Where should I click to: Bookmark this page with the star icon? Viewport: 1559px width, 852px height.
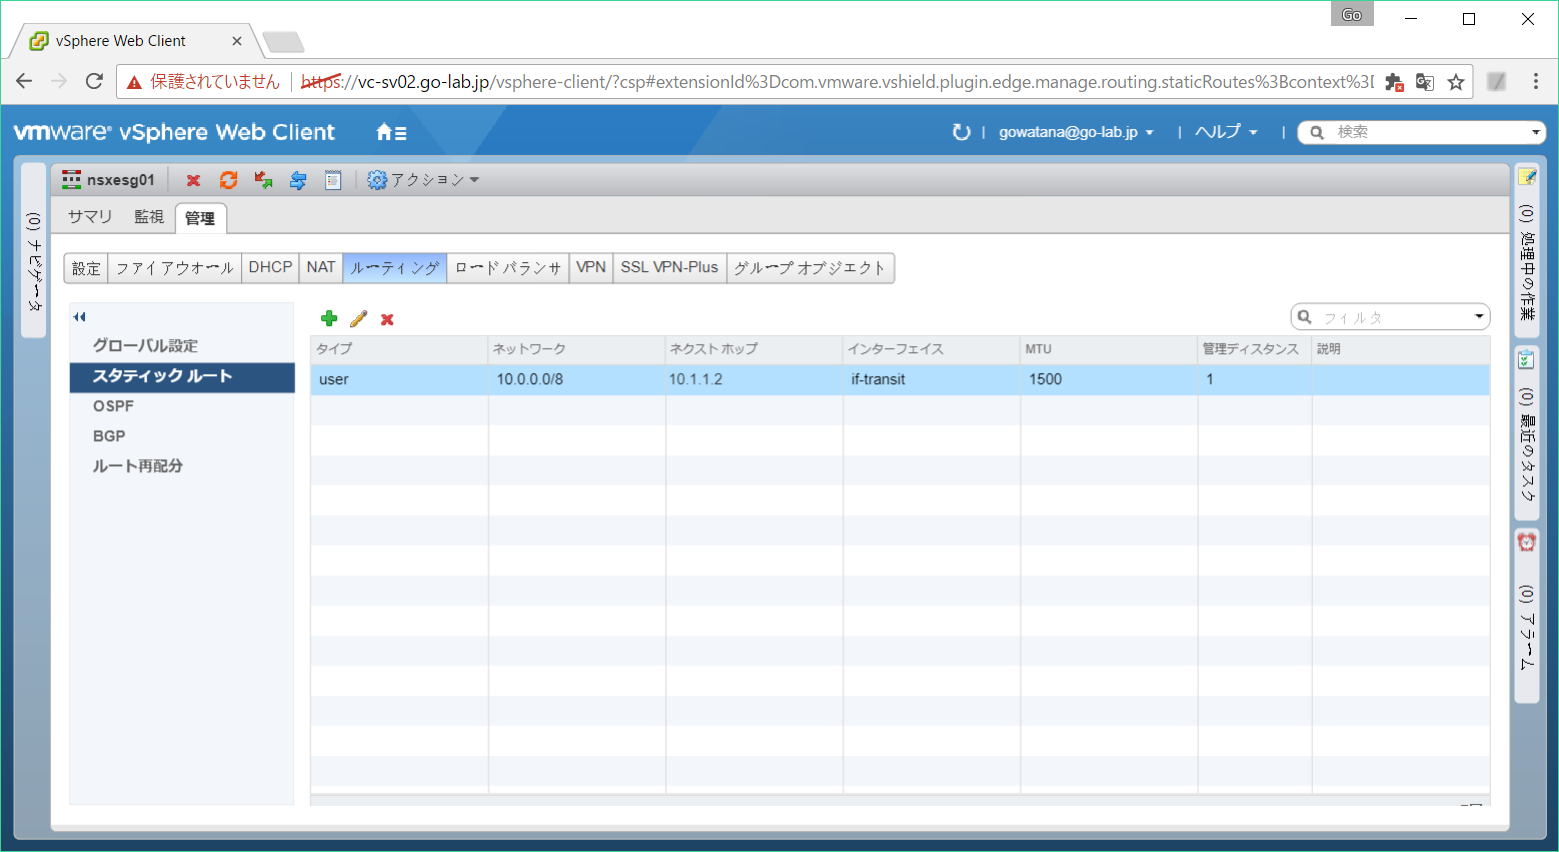pyautogui.click(x=1456, y=82)
